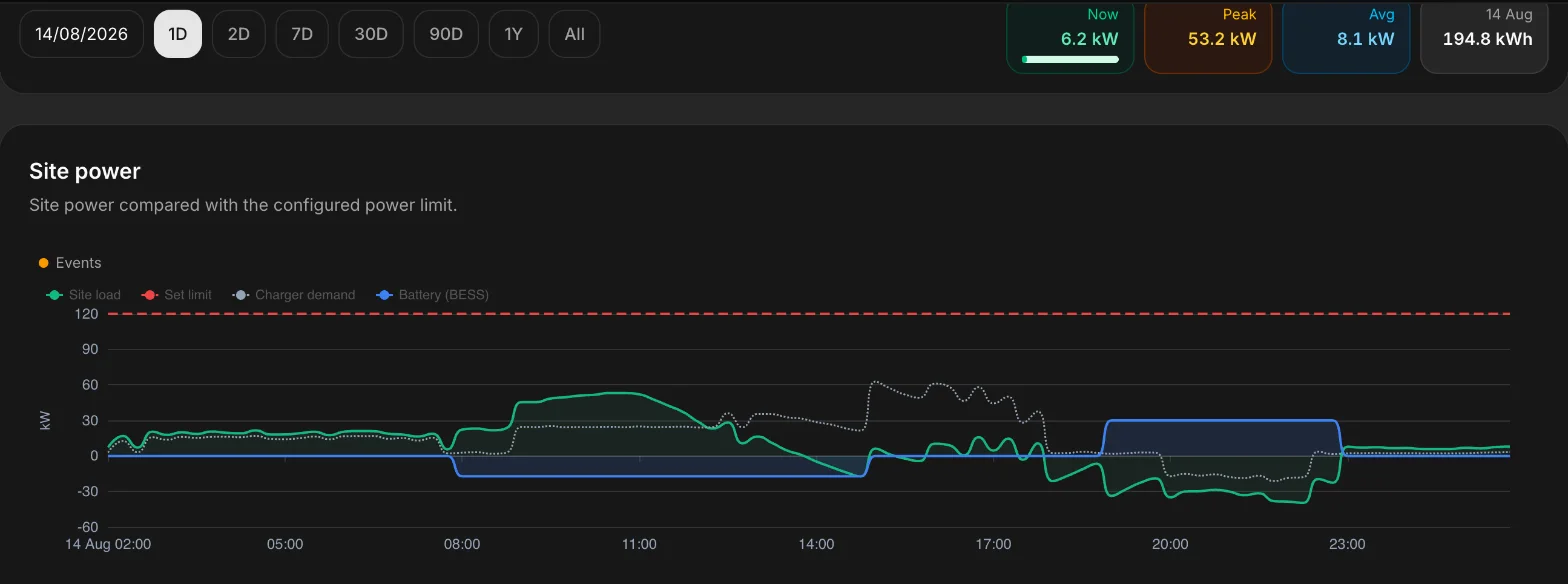The width and height of the screenshot is (1568, 584).
Task: Switch to the 7D time range
Action: [x=302, y=34]
